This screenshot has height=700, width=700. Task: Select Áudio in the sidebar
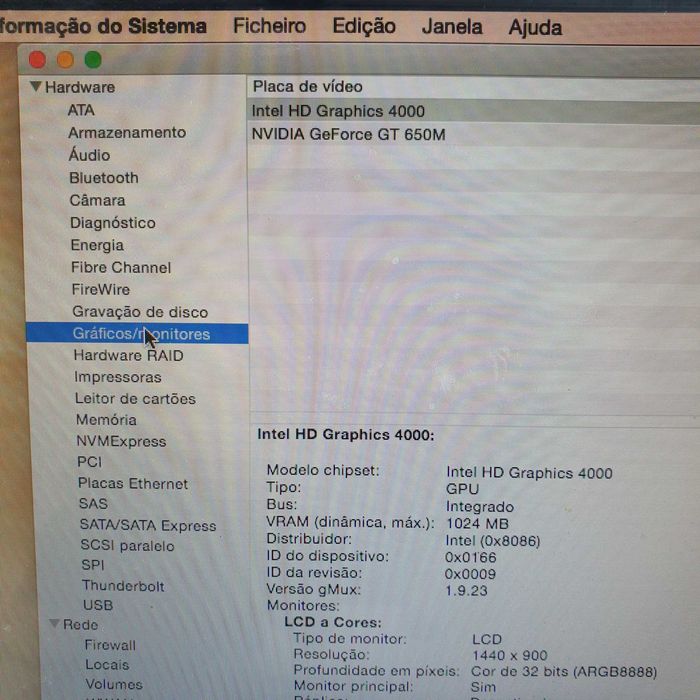[x=89, y=154]
